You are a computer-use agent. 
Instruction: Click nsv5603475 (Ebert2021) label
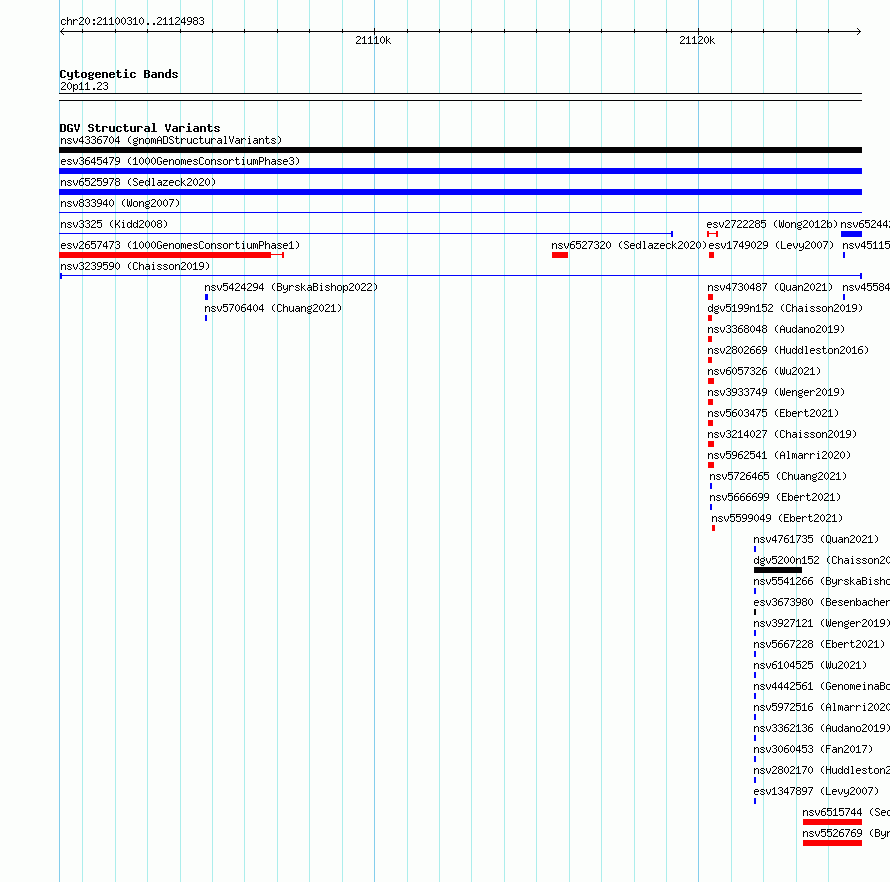coord(773,413)
